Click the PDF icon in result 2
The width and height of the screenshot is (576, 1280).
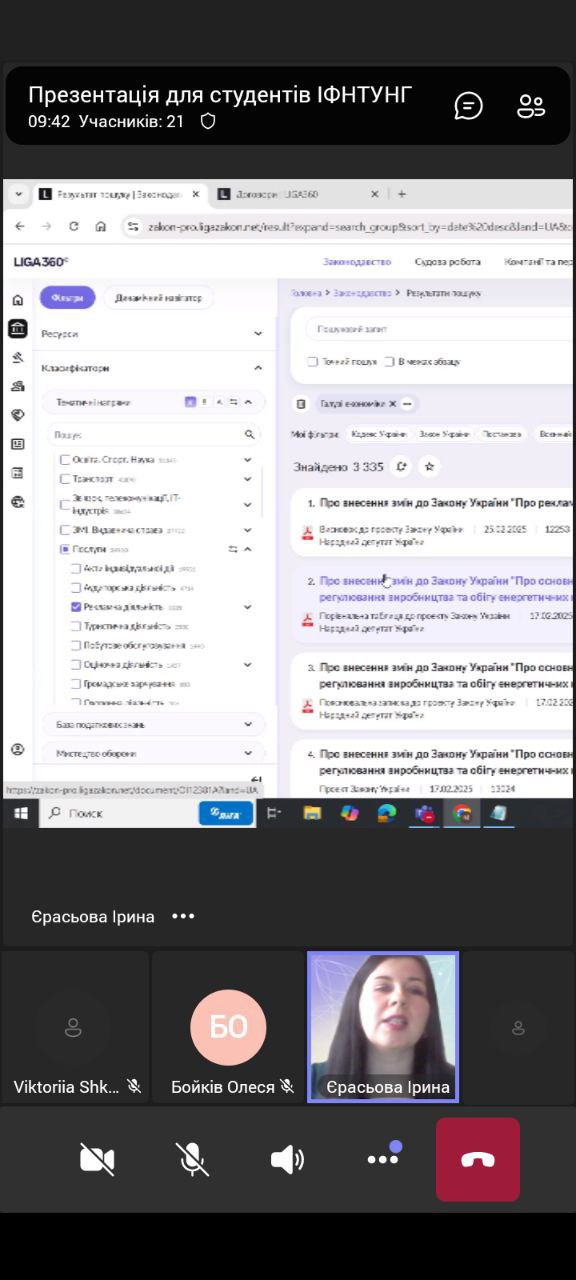308,621
